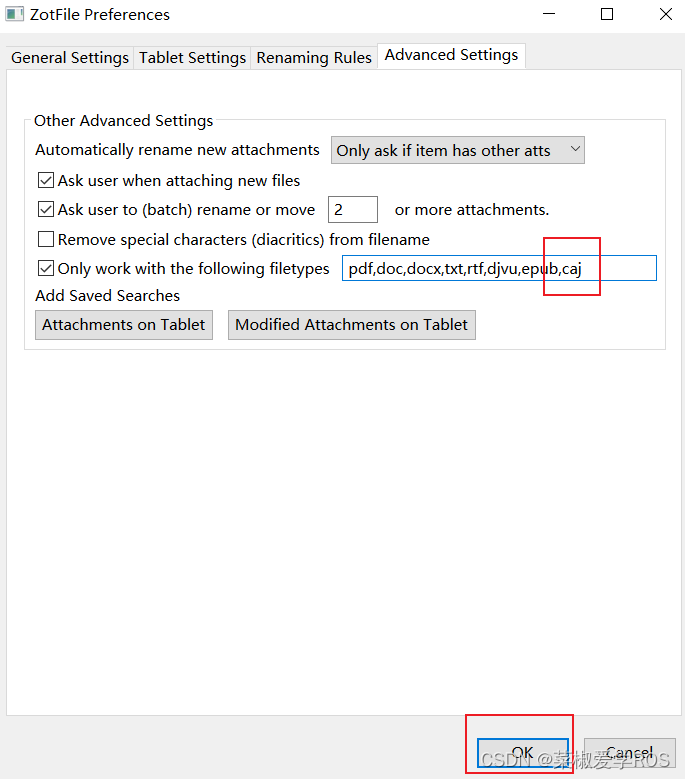The height and width of the screenshot is (779, 685).
Task: Click Modified Attachments on Tablet button
Action: (352, 325)
